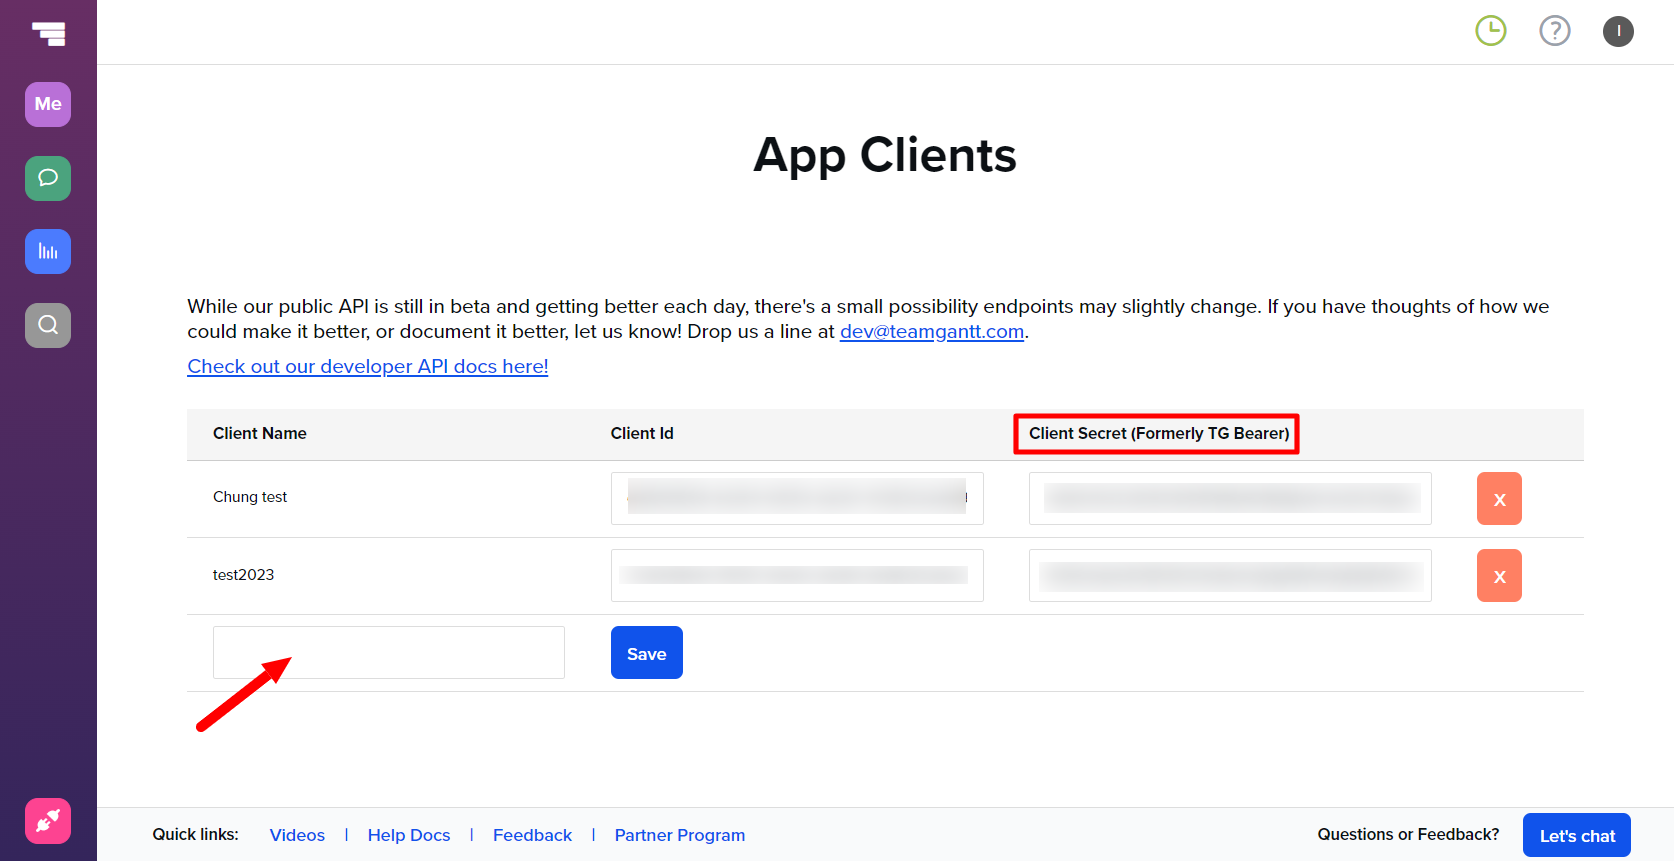The image size is (1674, 861).
Task: Open the chat bubble sidebar icon
Action: [x=48, y=178]
